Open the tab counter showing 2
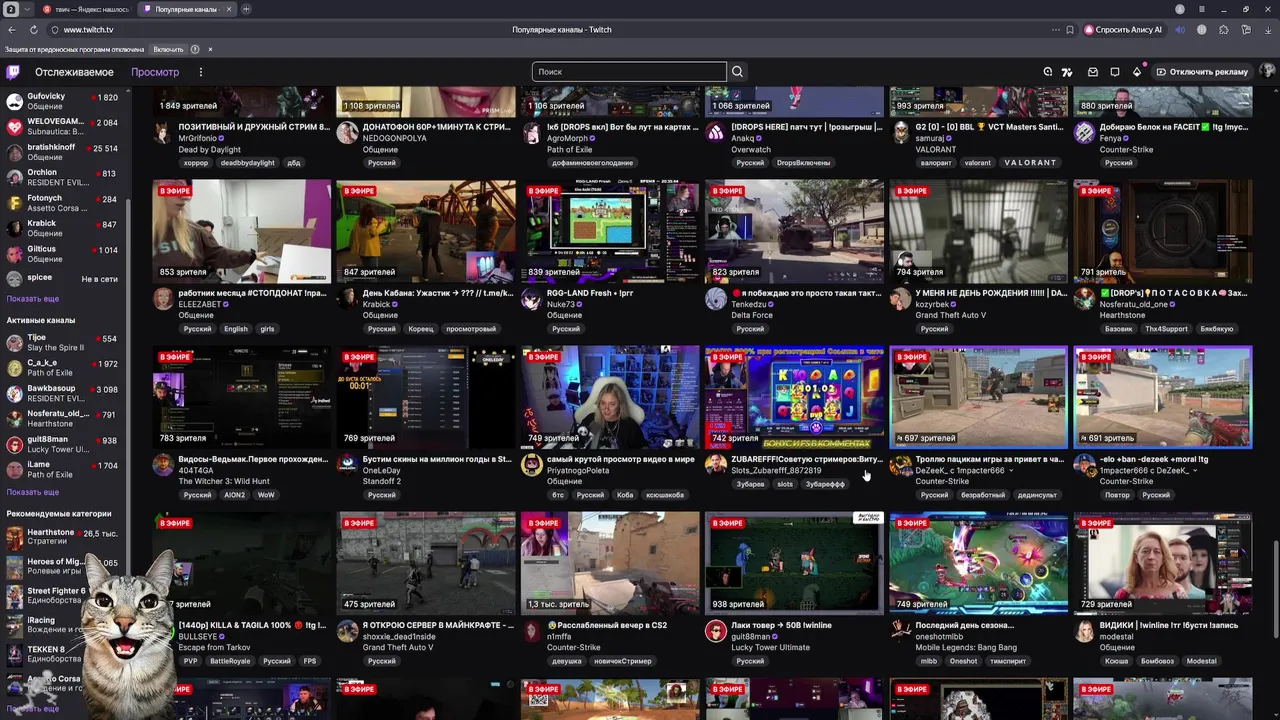The height and width of the screenshot is (720, 1280). point(11,9)
